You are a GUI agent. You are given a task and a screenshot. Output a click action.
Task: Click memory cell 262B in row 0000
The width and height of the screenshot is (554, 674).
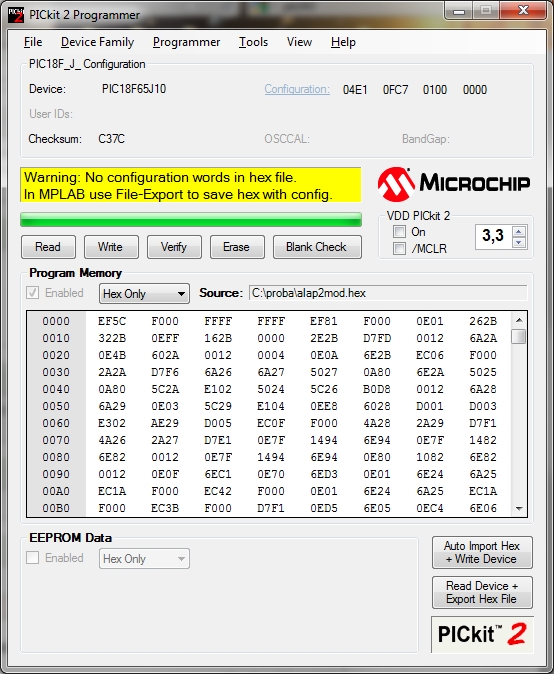[483, 321]
